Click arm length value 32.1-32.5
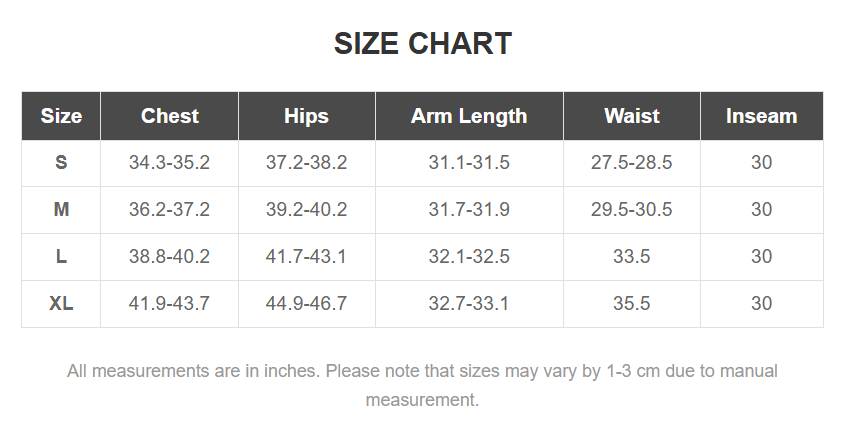The width and height of the screenshot is (848, 436). point(469,257)
